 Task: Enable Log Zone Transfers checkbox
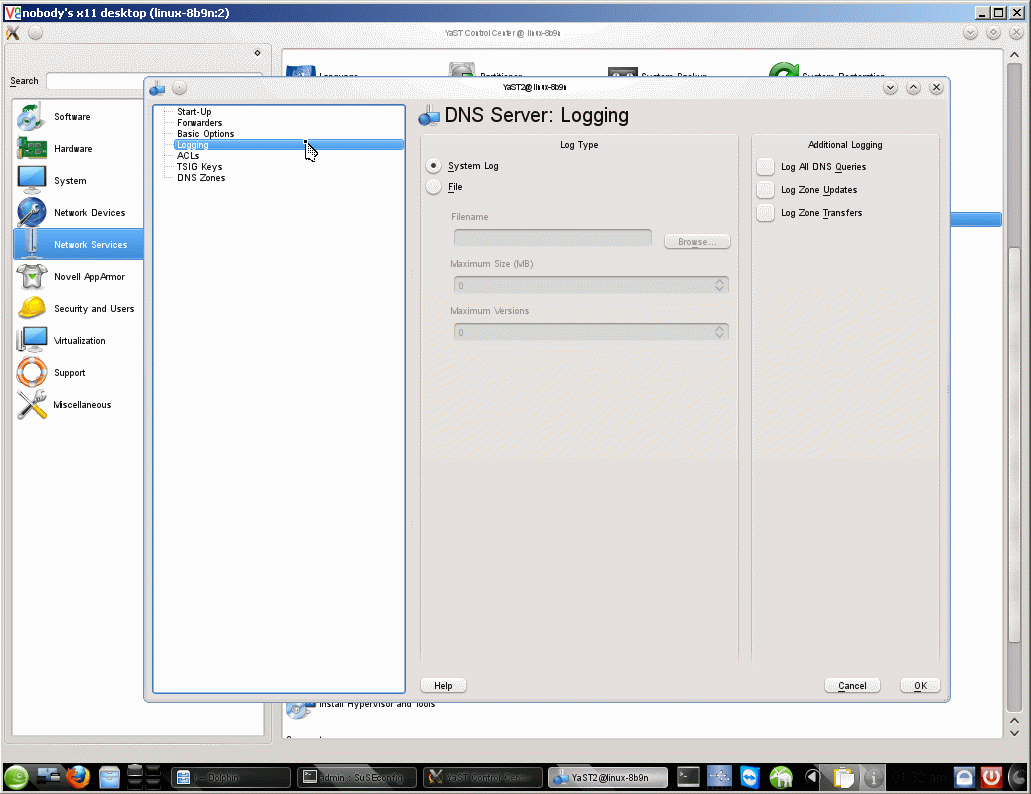tap(765, 213)
